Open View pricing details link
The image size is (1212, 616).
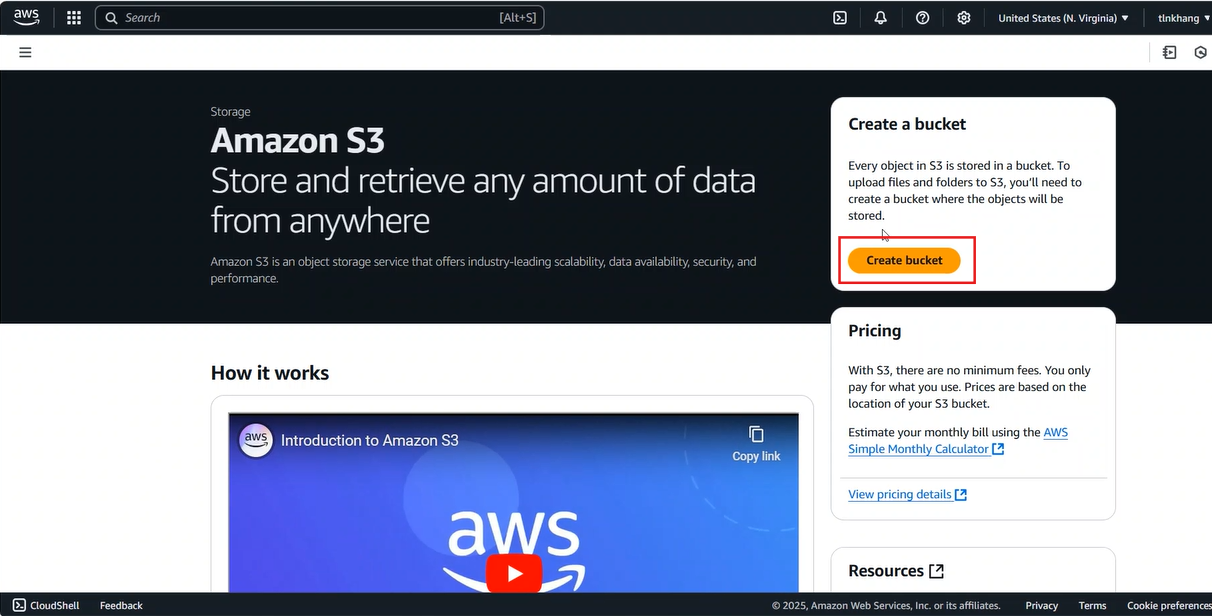point(907,494)
